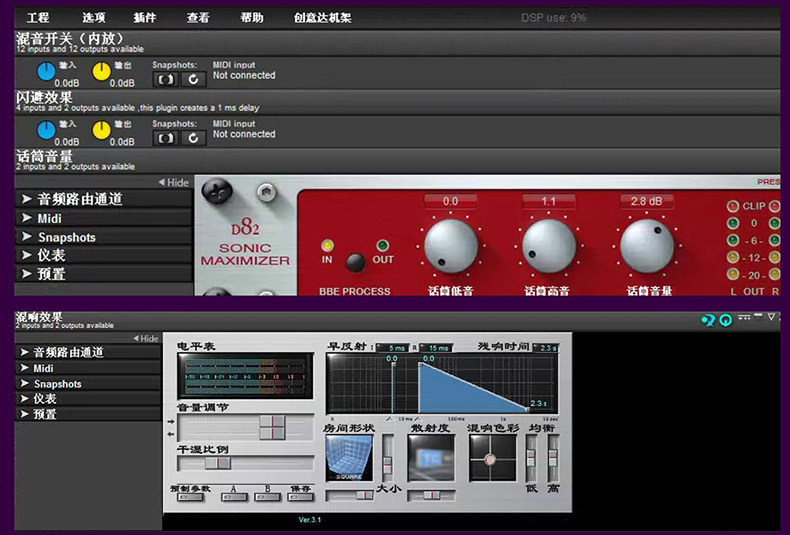Expand Midi in 话筒音量 panel

(x=103, y=218)
